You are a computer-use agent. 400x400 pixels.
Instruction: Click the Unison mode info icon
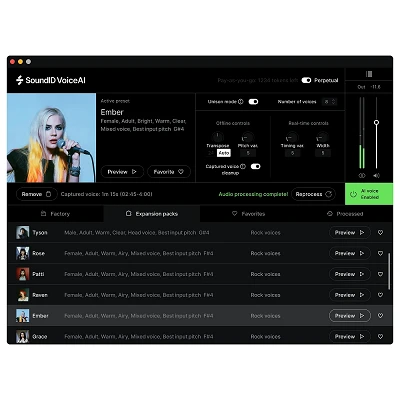point(241,102)
